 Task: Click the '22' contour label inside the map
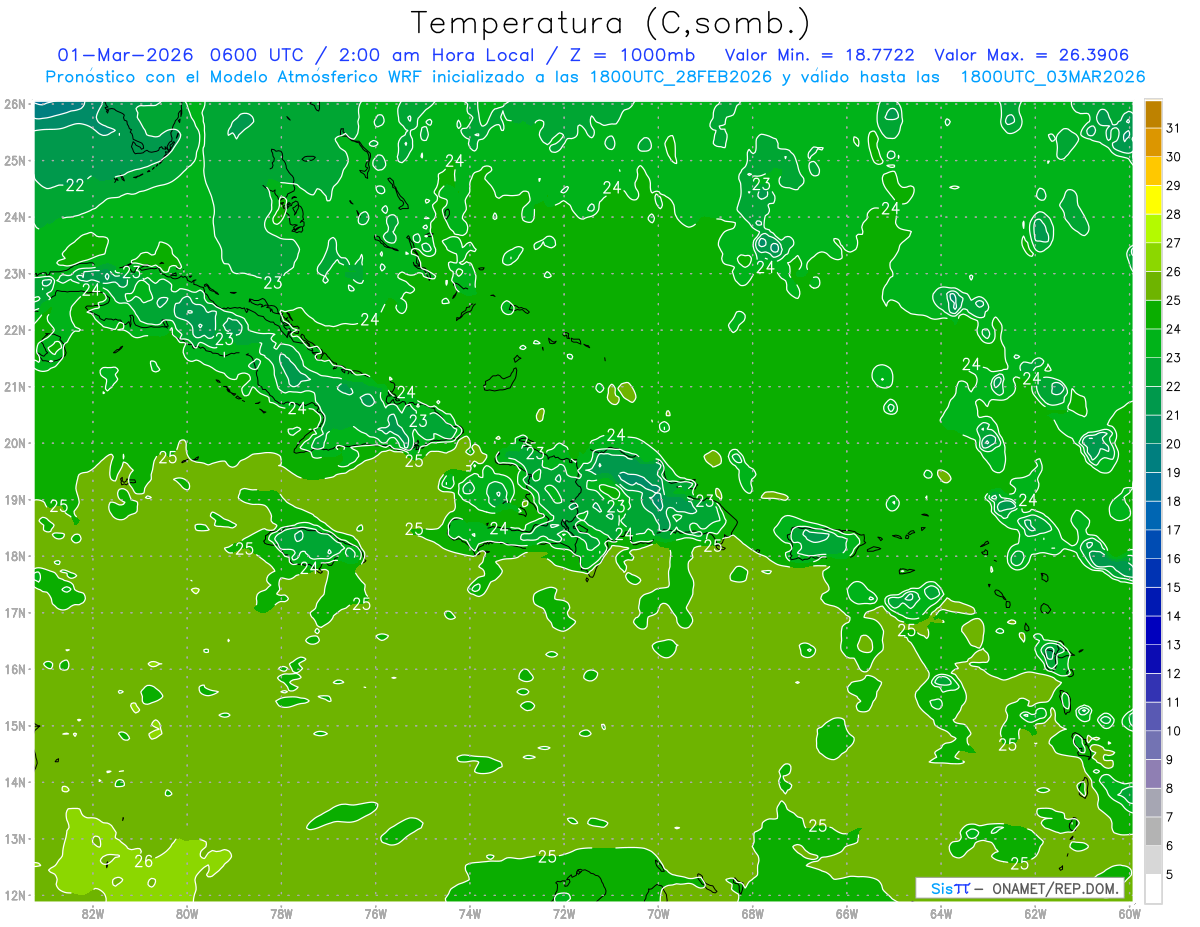(75, 185)
